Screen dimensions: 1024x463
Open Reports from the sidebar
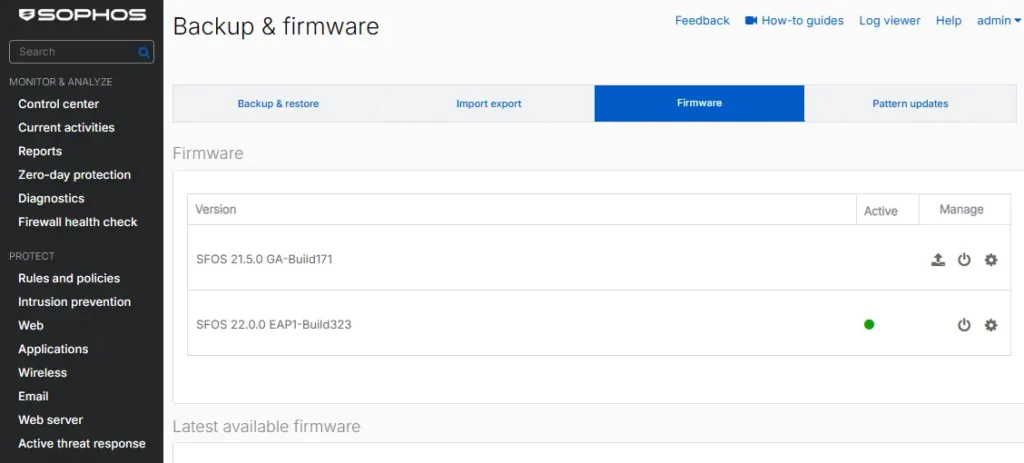click(40, 151)
